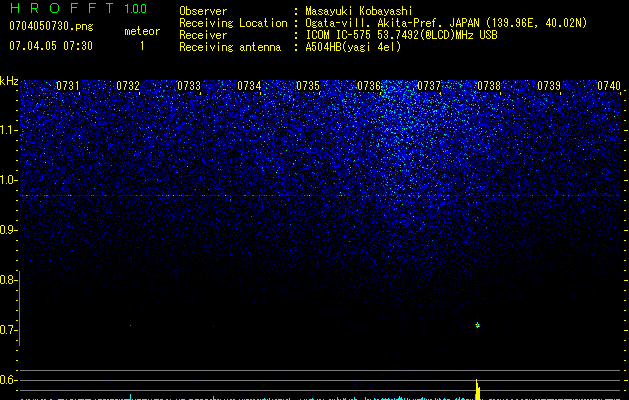Click time marker 0733
The width and height of the screenshot is (629, 400).
189,86
